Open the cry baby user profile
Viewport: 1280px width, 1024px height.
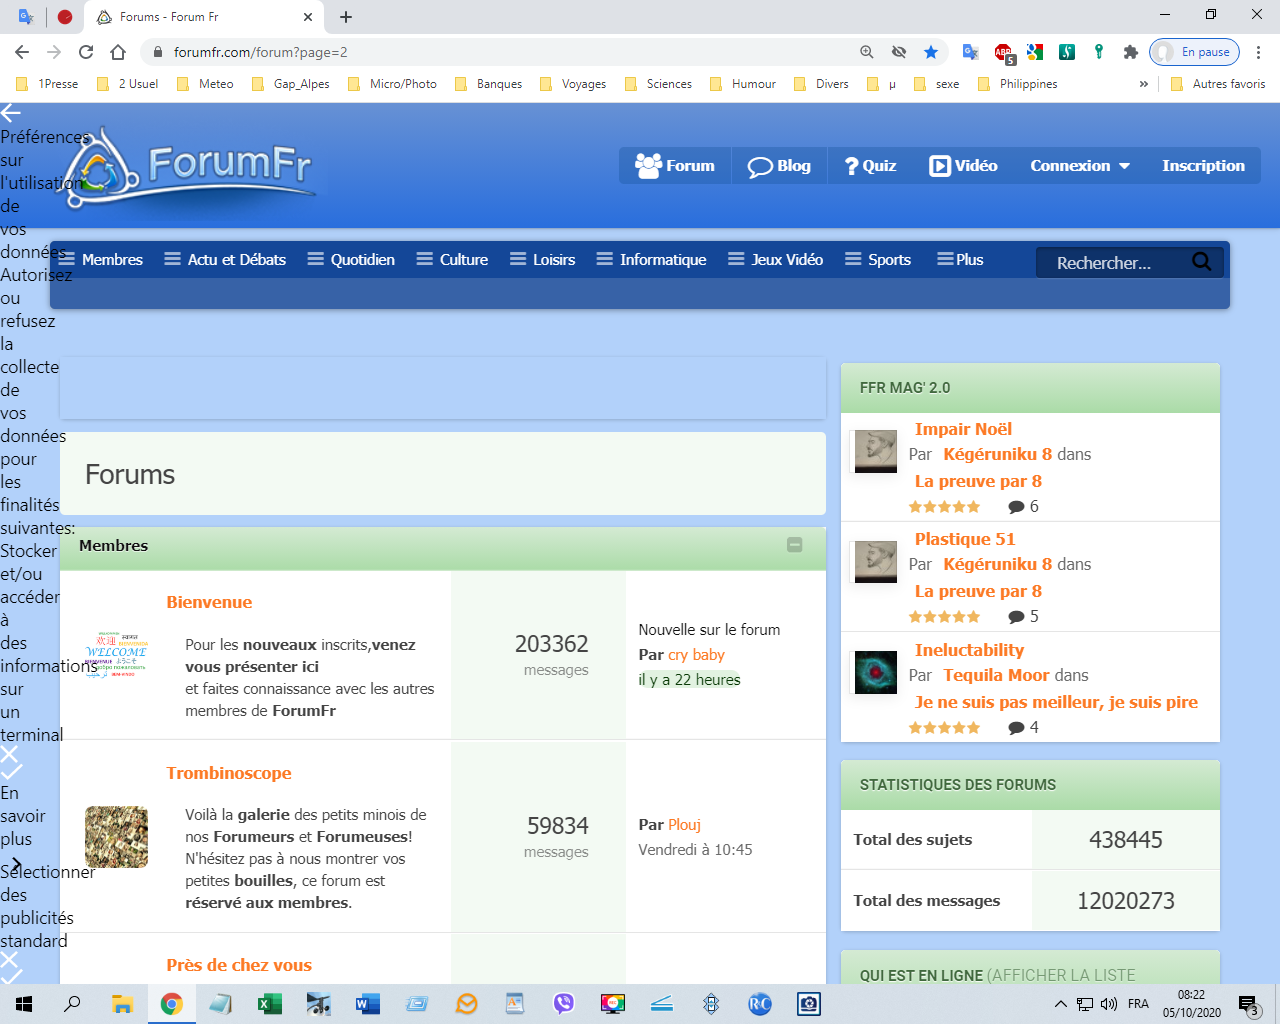(x=696, y=655)
